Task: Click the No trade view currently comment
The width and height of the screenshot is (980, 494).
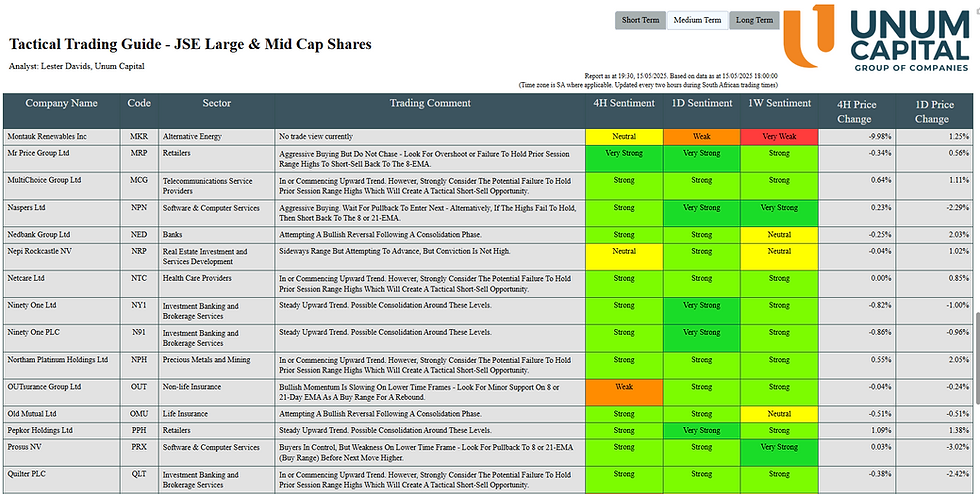Action: (x=316, y=136)
